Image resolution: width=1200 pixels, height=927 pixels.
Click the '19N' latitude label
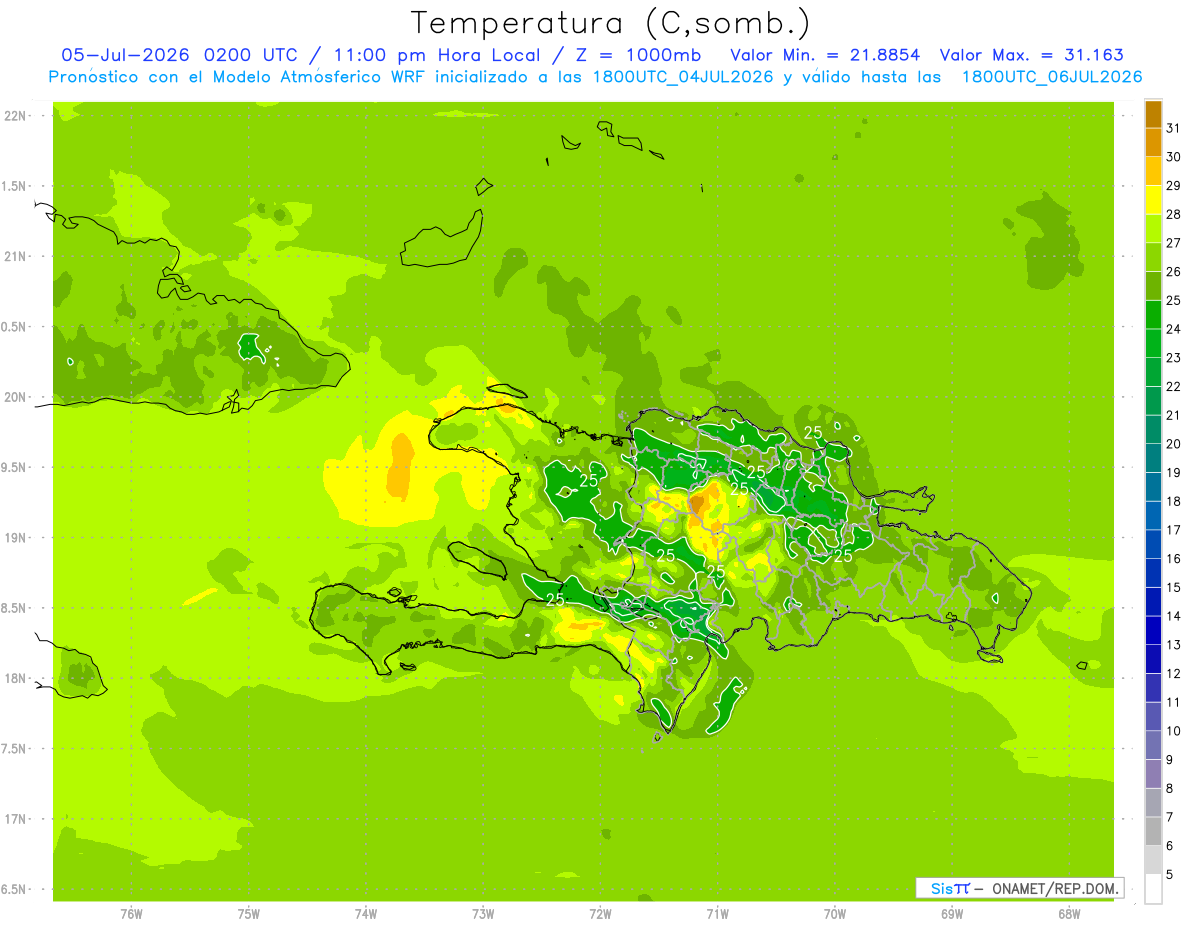[16, 538]
